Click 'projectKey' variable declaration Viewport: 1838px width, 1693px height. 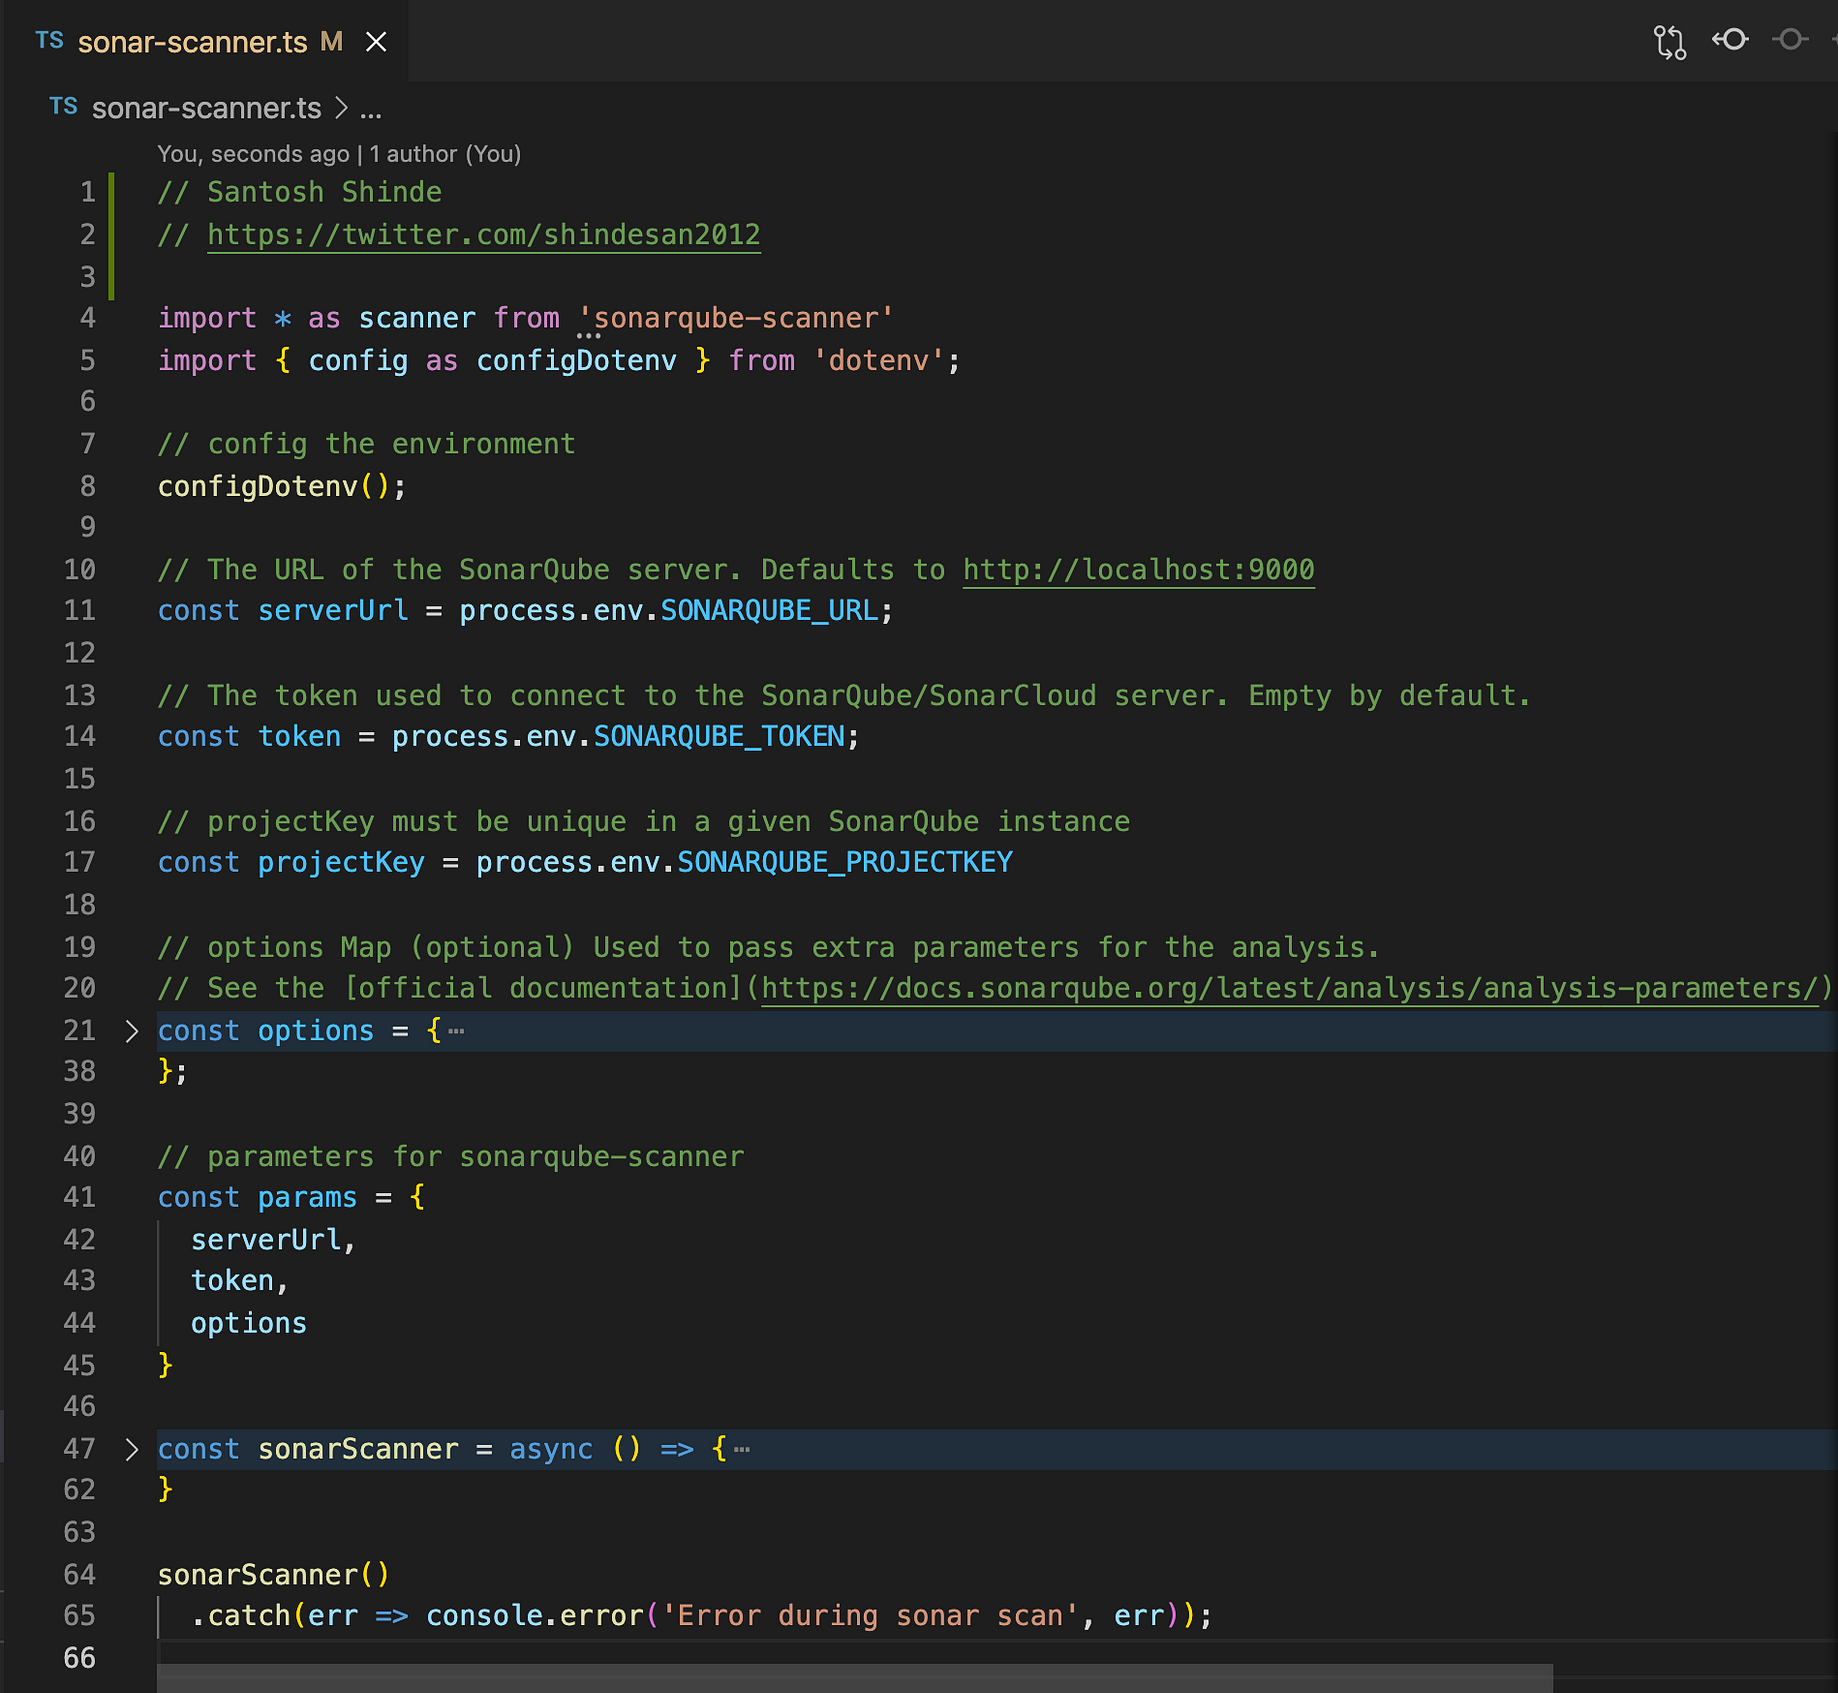pyautogui.click(x=341, y=862)
